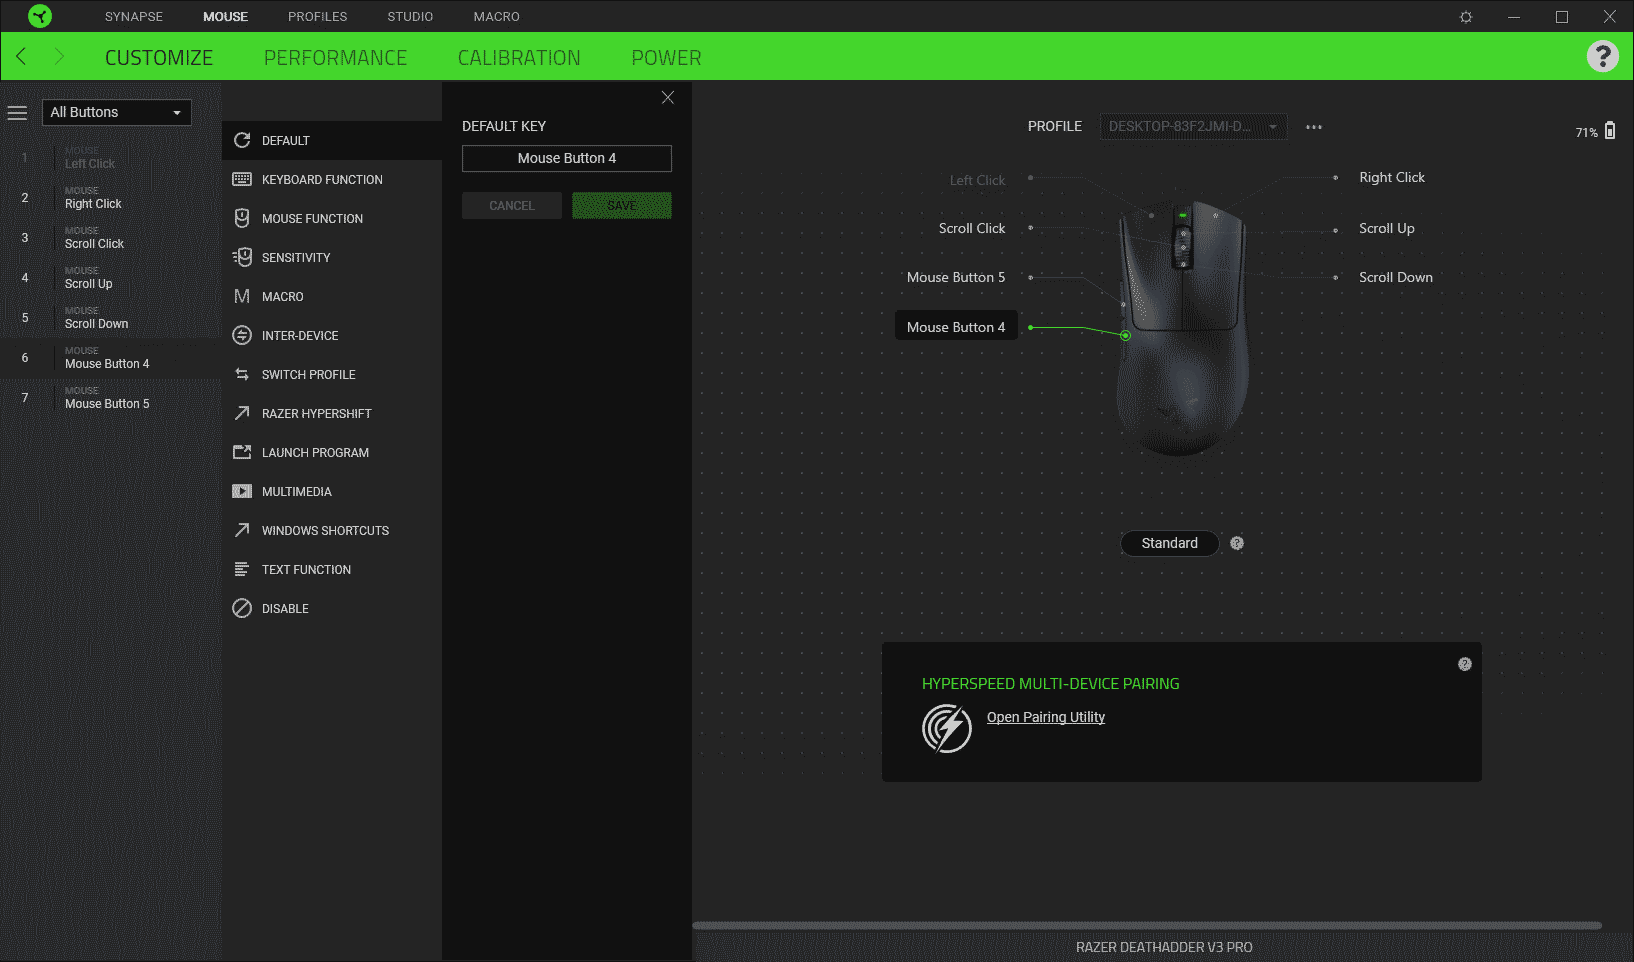1634x962 pixels.
Task: Click the green Save button
Action: tap(622, 205)
